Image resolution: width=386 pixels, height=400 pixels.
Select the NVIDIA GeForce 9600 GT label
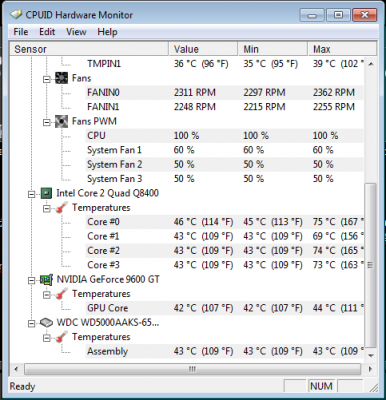(108, 279)
